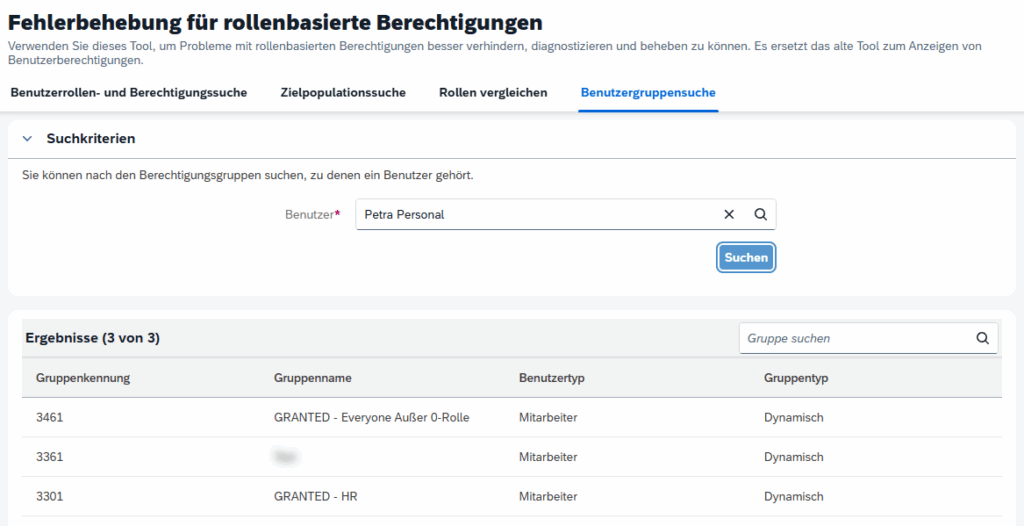The width and height of the screenshot is (1024, 526).
Task: Open GRANTED - Everyone Außer 0-Rolle group
Action: click(x=371, y=417)
